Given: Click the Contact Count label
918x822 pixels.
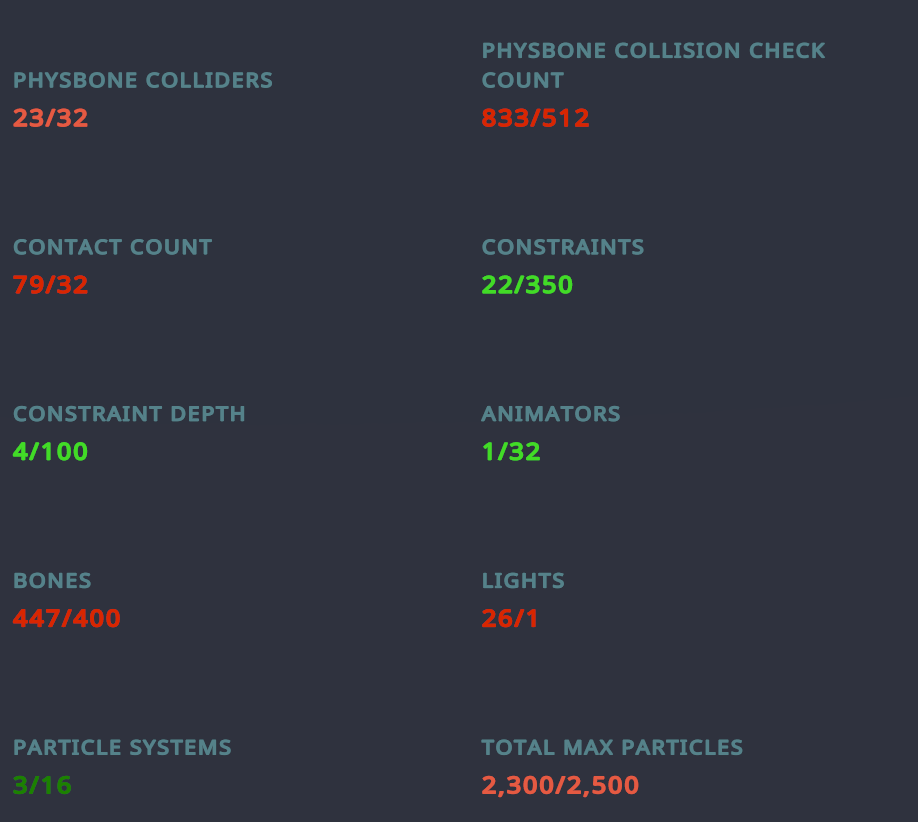Looking at the screenshot, I should click(112, 247).
